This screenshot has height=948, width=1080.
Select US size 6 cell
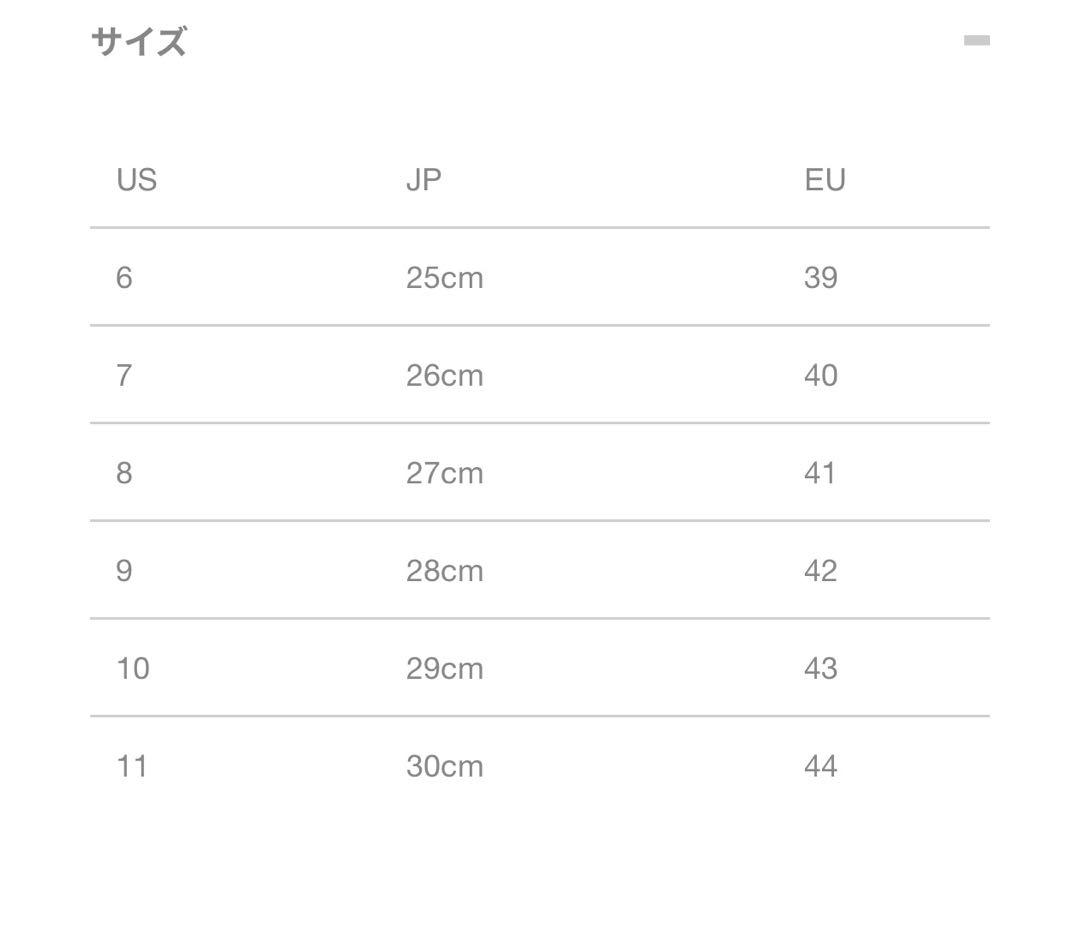click(124, 277)
